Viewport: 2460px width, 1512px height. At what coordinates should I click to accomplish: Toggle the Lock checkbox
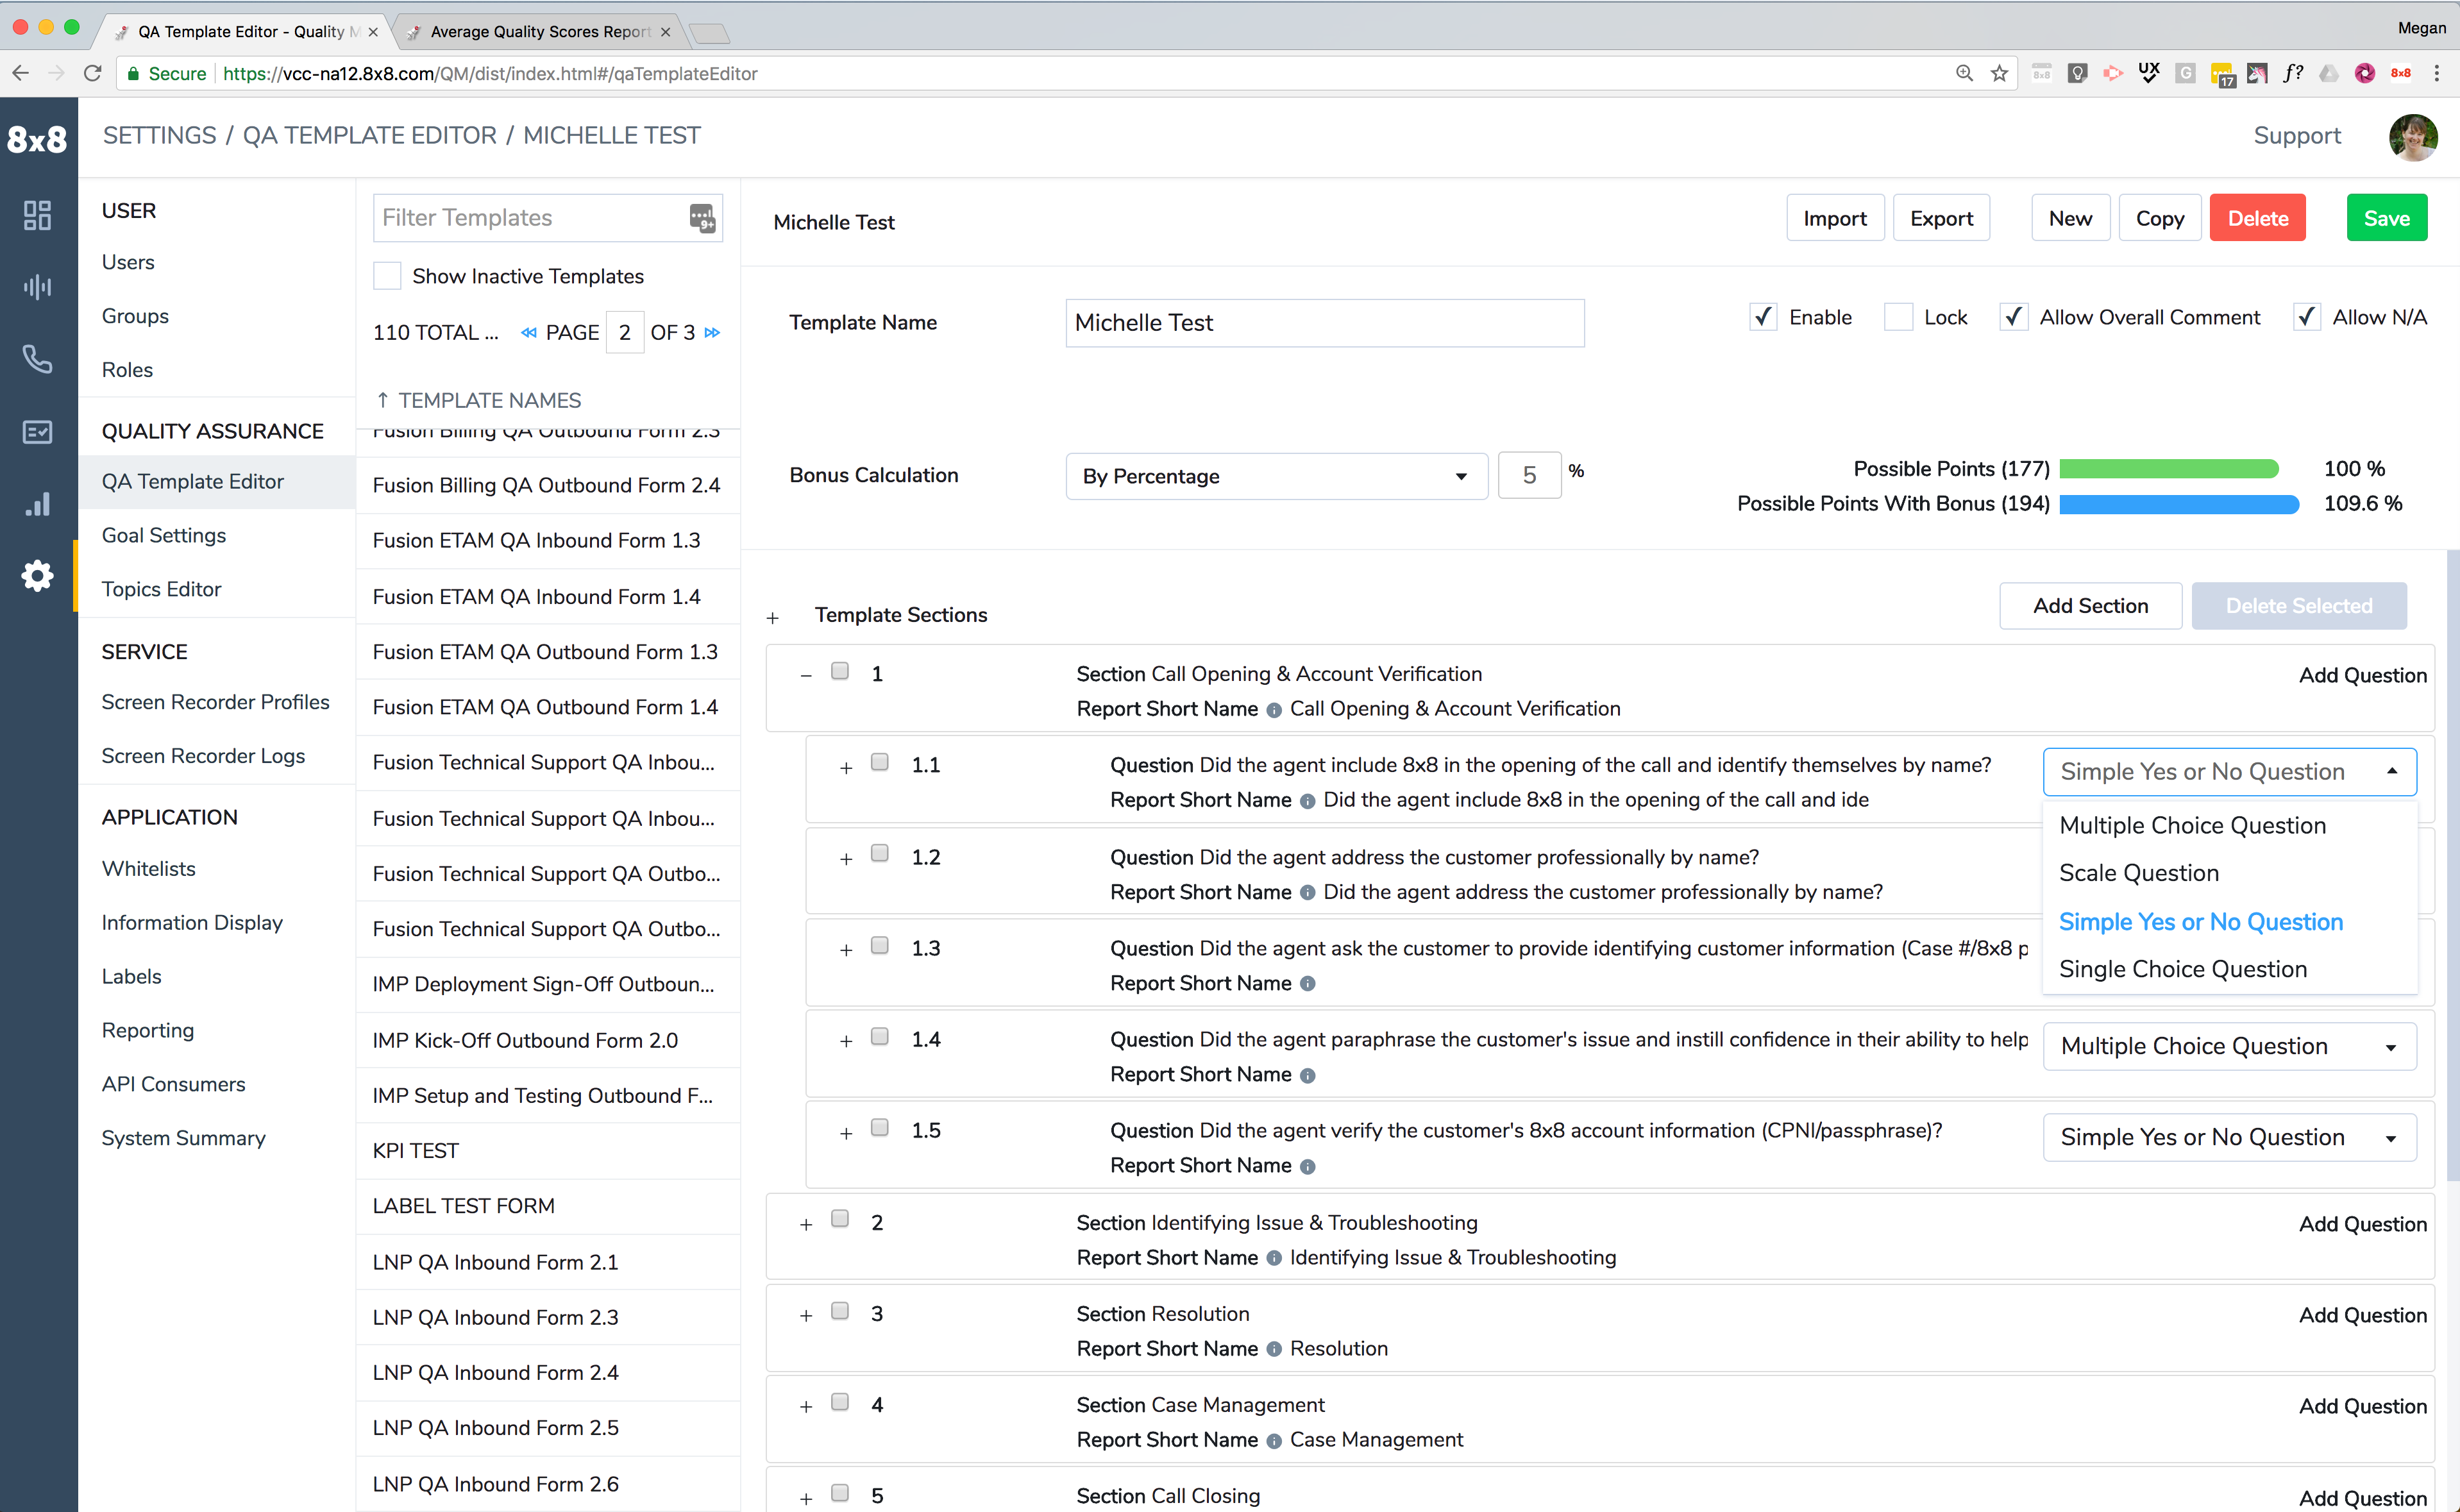[x=1898, y=317]
